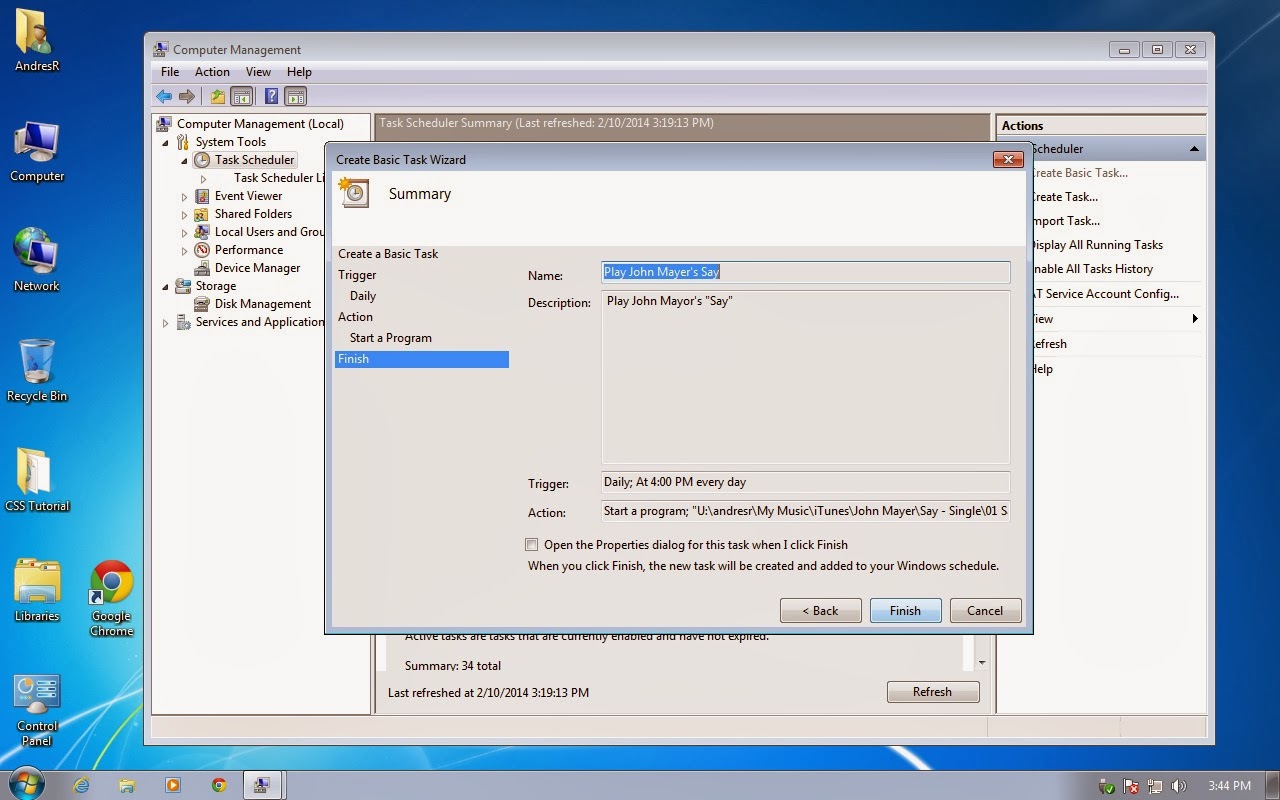The width and height of the screenshot is (1280, 800).
Task: Select the Recycle Bin desktop icon
Action: 37,371
